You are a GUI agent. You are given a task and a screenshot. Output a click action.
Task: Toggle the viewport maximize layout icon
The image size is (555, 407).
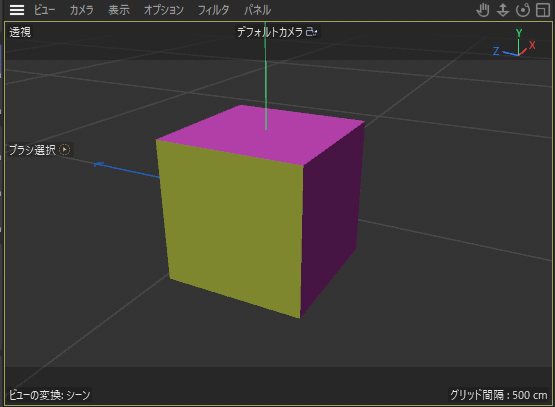point(543,10)
